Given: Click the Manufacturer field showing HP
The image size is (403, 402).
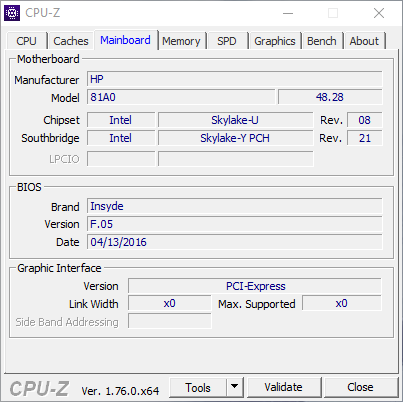Looking at the screenshot, I should coord(235,79).
